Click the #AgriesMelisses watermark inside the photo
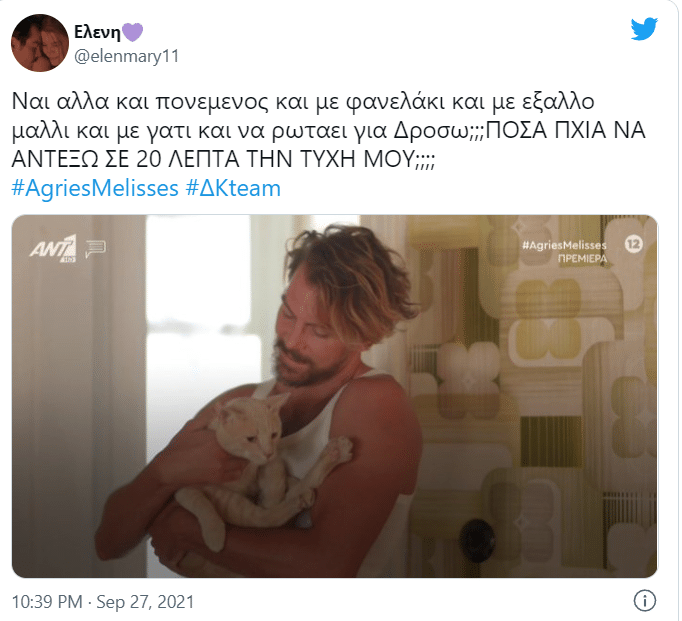 564,245
